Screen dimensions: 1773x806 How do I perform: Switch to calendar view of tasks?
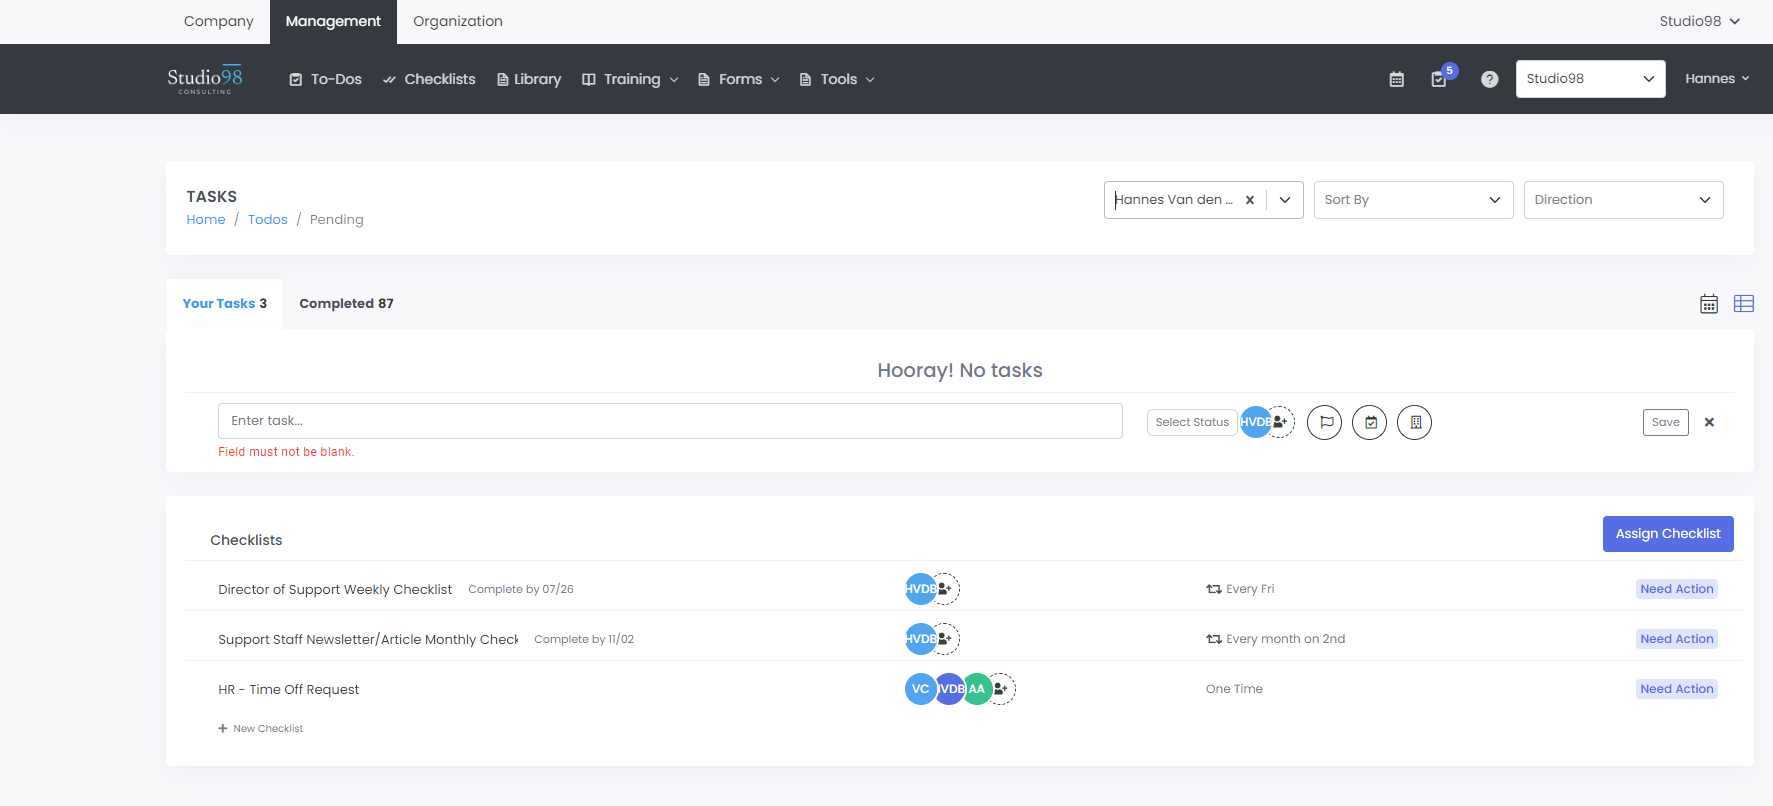[1709, 304]
